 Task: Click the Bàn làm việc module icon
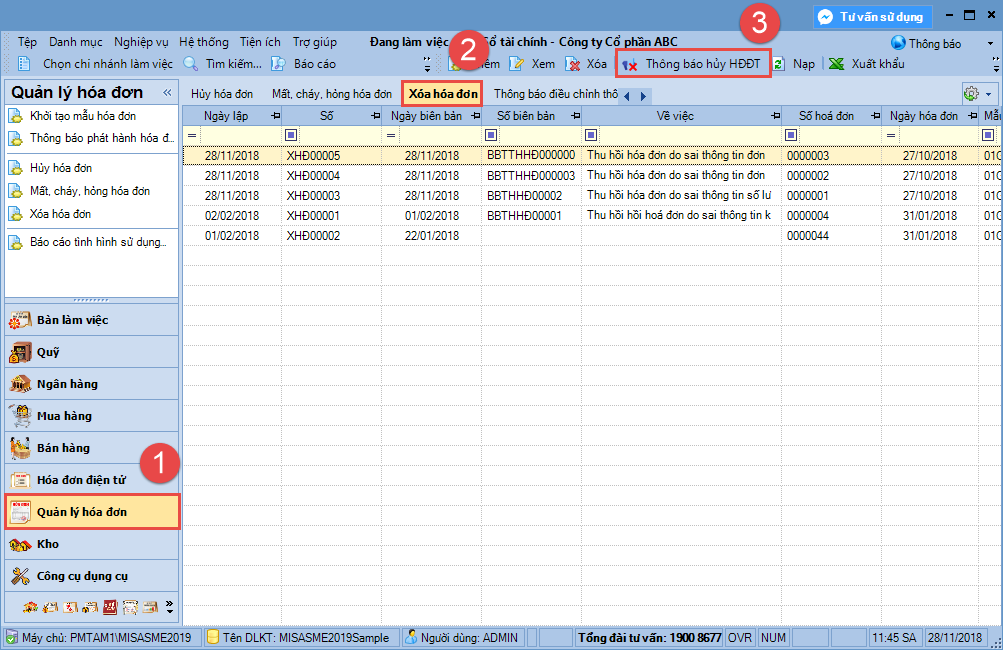(x=20, y=320)
